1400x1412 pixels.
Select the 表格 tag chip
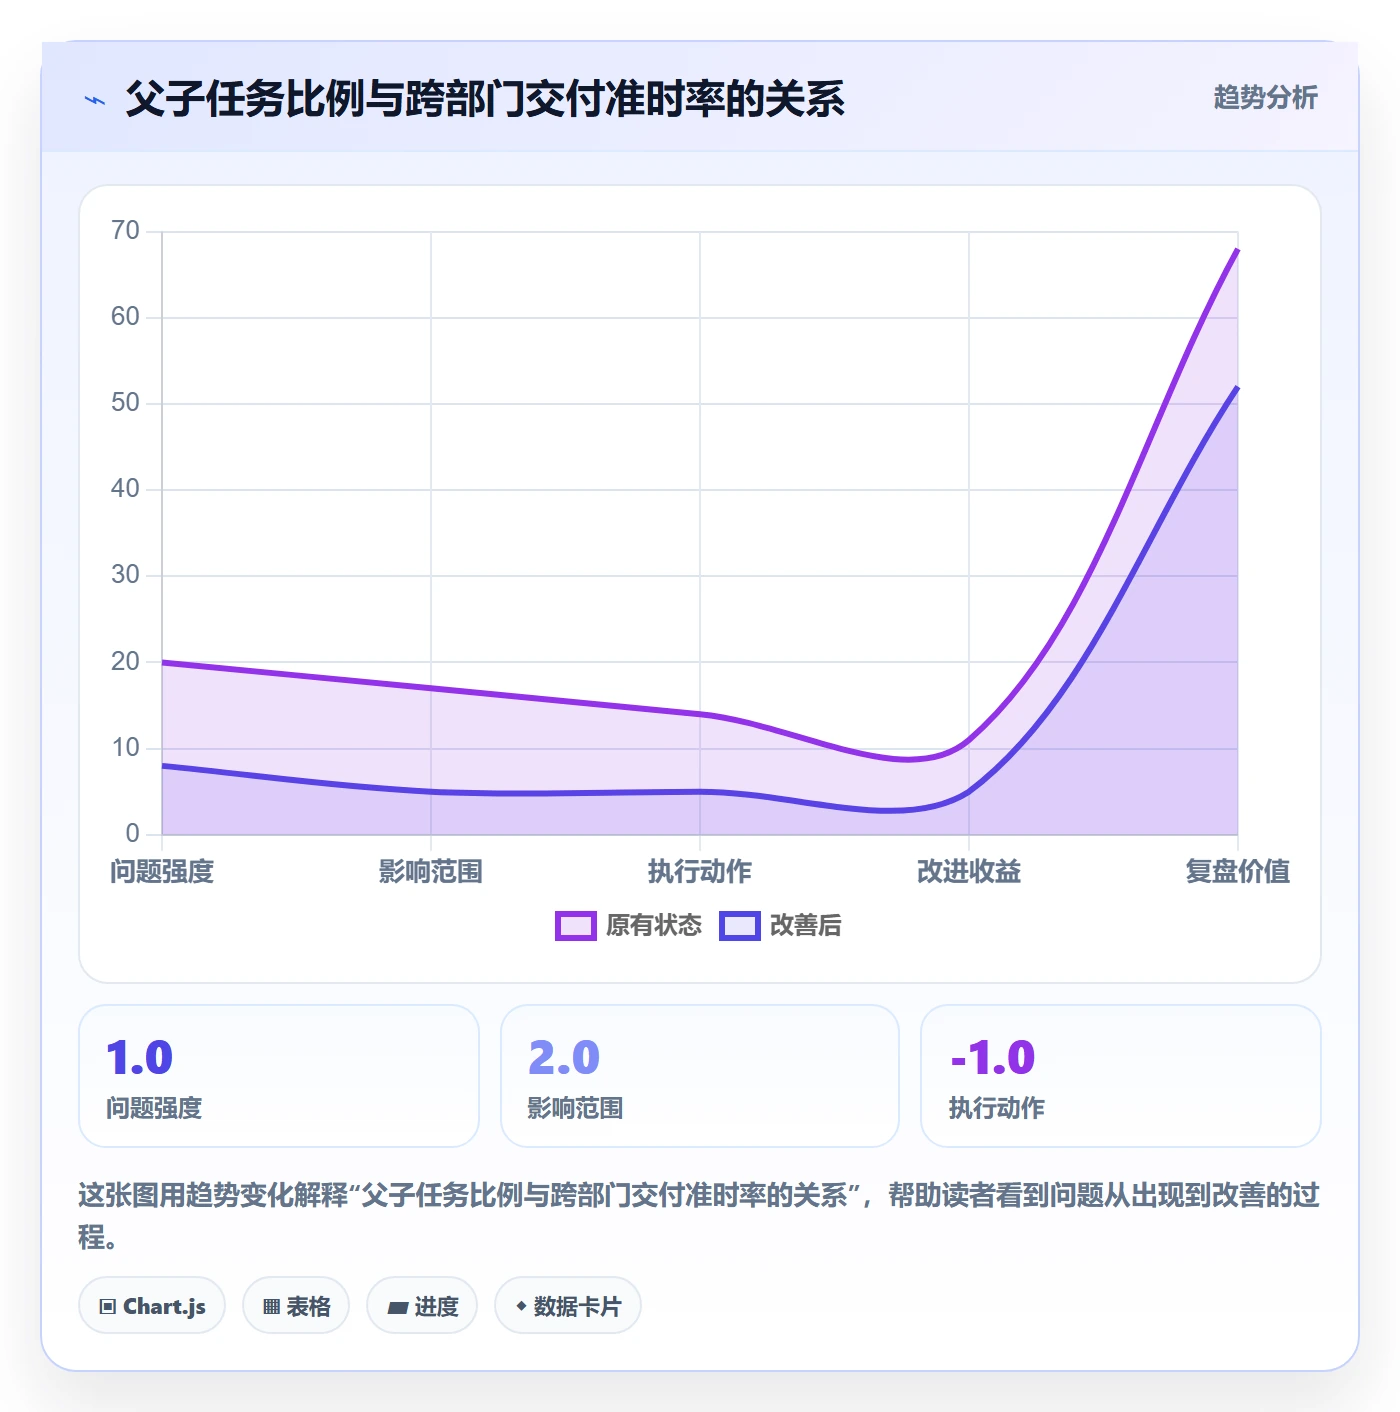296,1306
